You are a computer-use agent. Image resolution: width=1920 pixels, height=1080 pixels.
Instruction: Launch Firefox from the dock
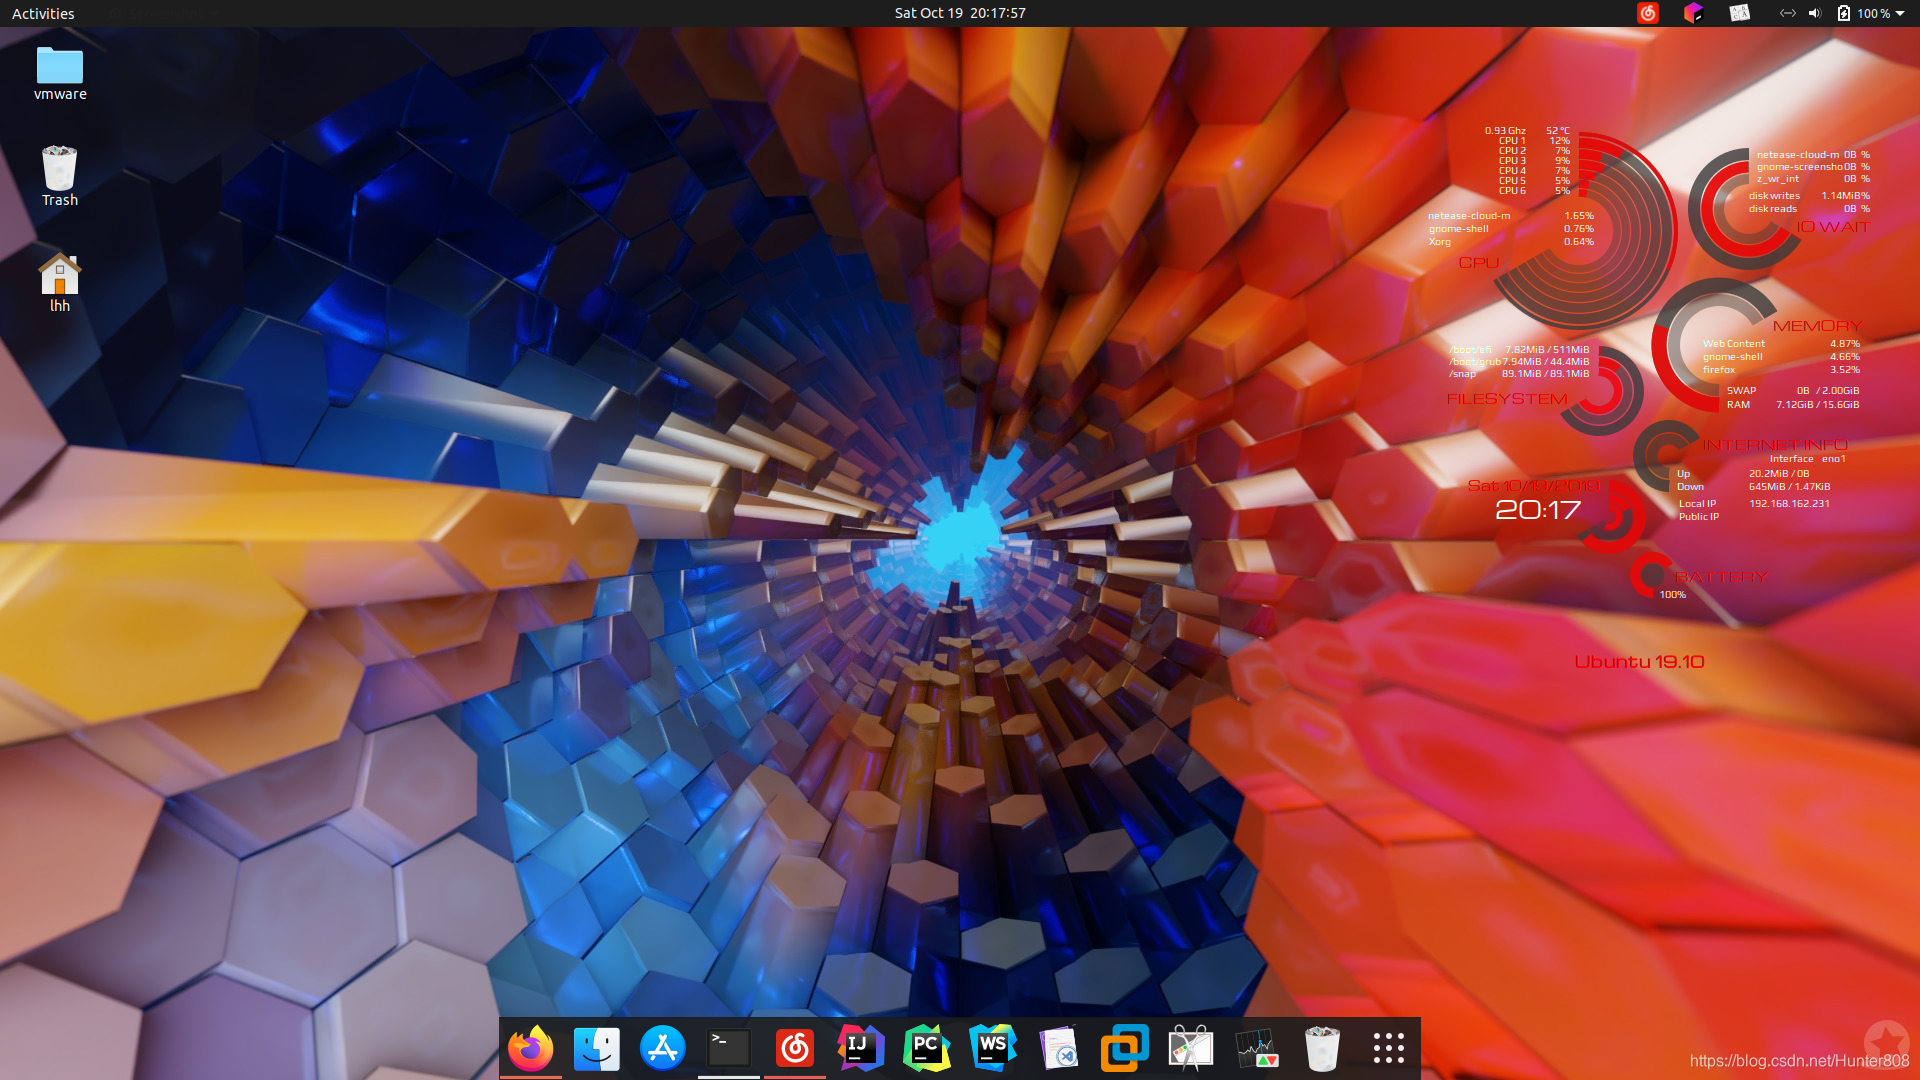(x=530, y=1048)
